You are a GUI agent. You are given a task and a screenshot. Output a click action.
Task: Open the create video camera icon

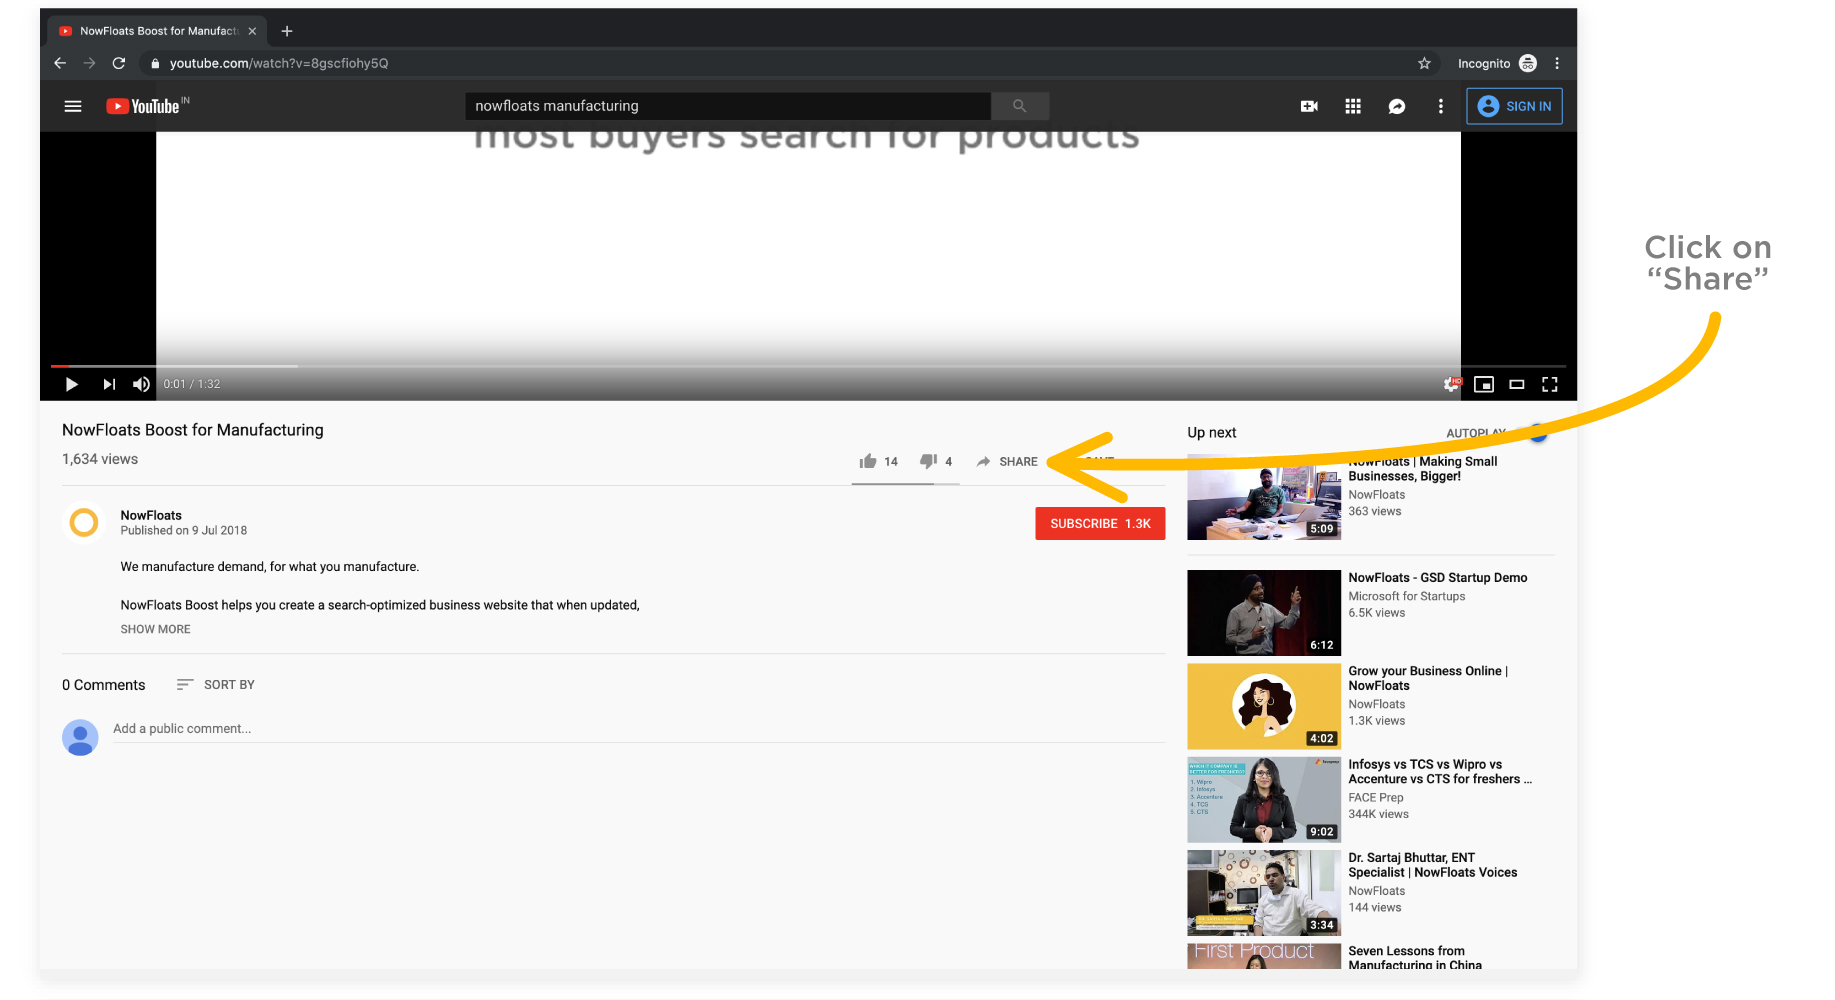tap(1309, 106)
